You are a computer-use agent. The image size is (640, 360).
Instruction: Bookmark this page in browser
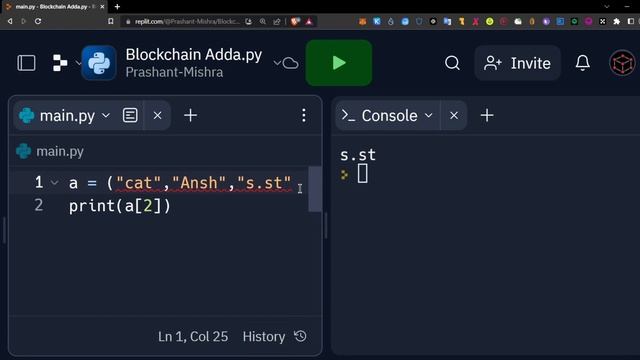(111, 21)
